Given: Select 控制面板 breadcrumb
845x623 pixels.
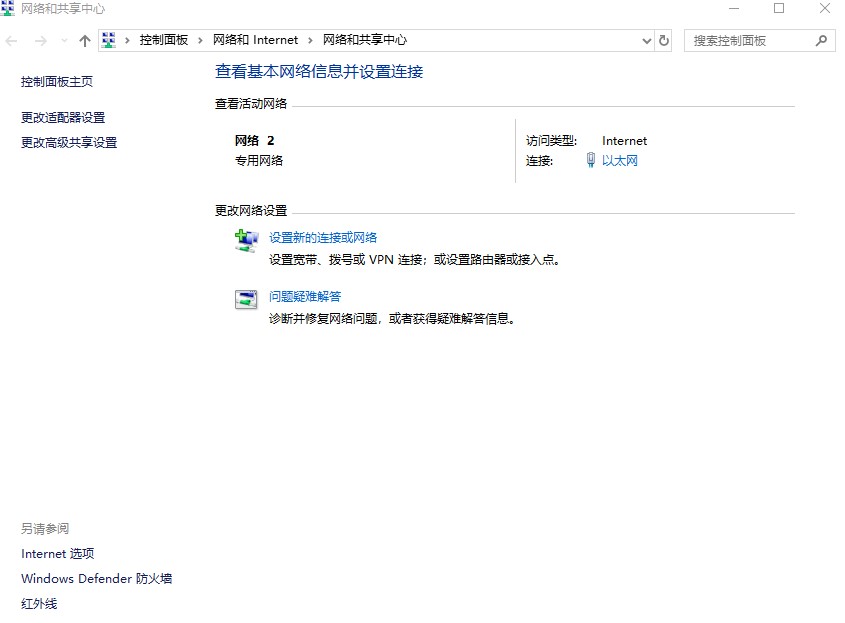Looking at the screenshot, I should pos(164,40).
